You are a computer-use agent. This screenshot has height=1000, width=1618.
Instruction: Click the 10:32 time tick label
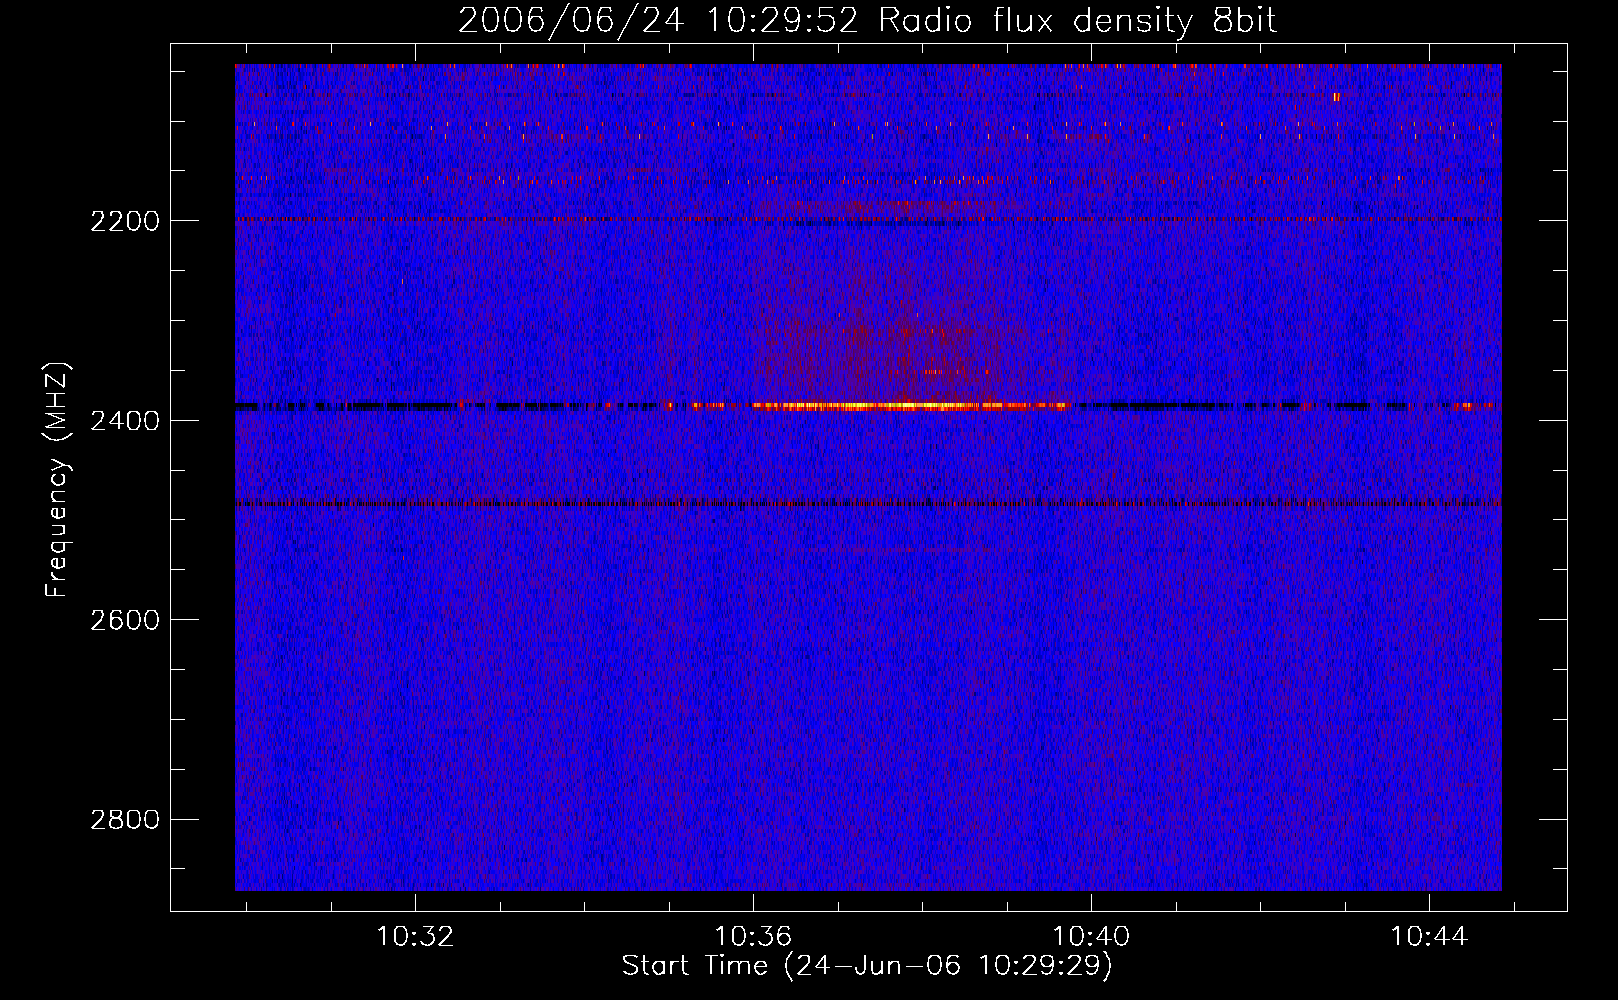coord(415,936)
